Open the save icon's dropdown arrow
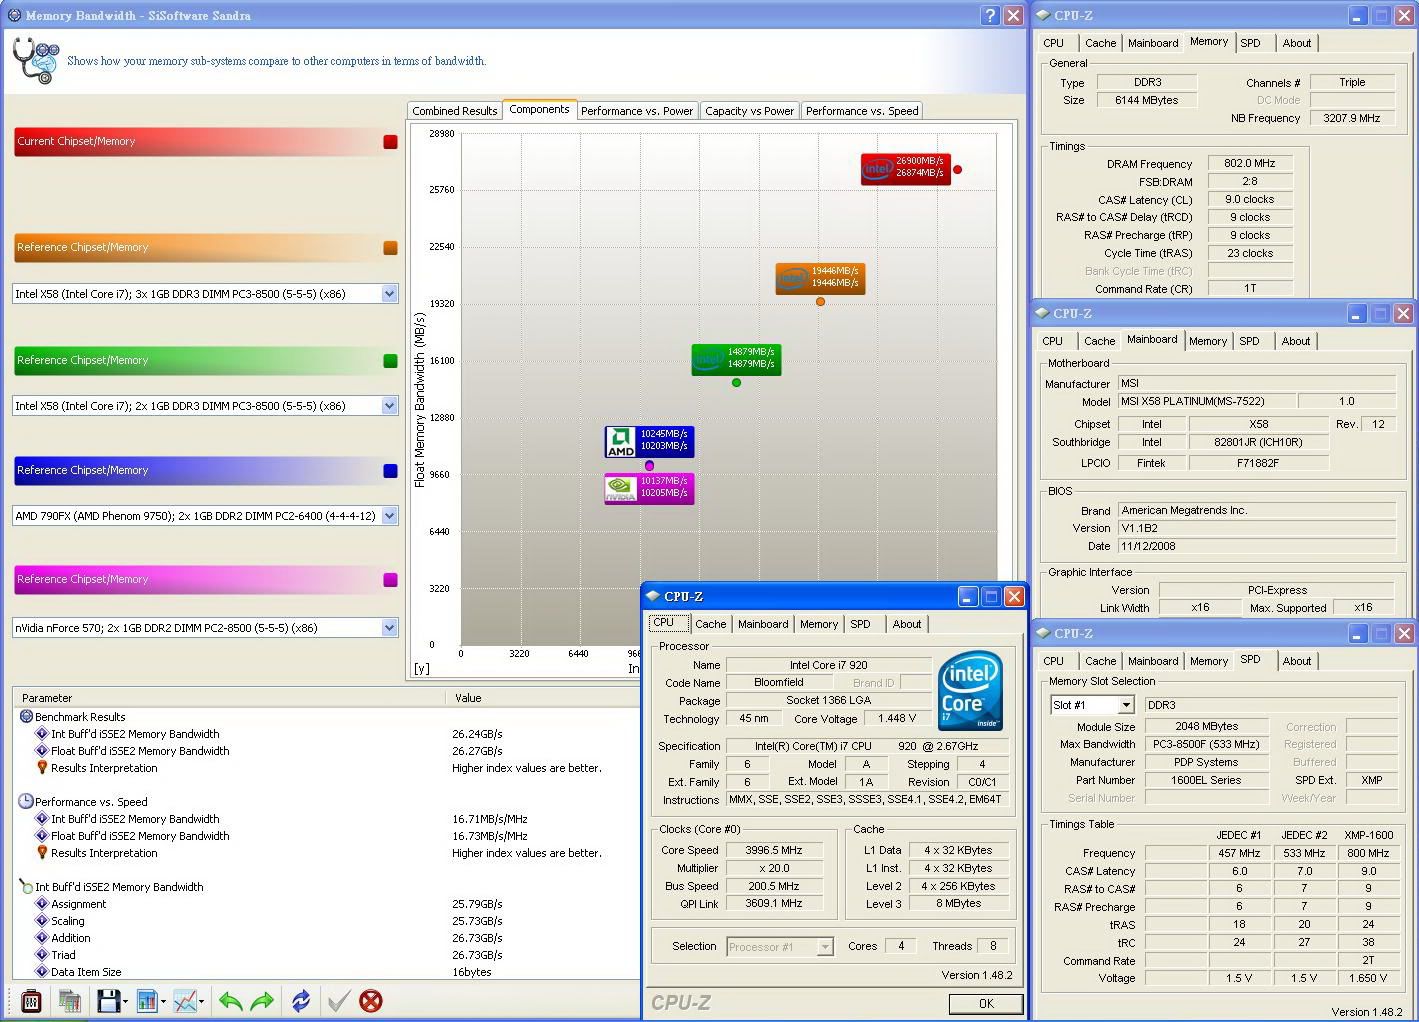1419x1022 pixels. (x=125, y=1001)
